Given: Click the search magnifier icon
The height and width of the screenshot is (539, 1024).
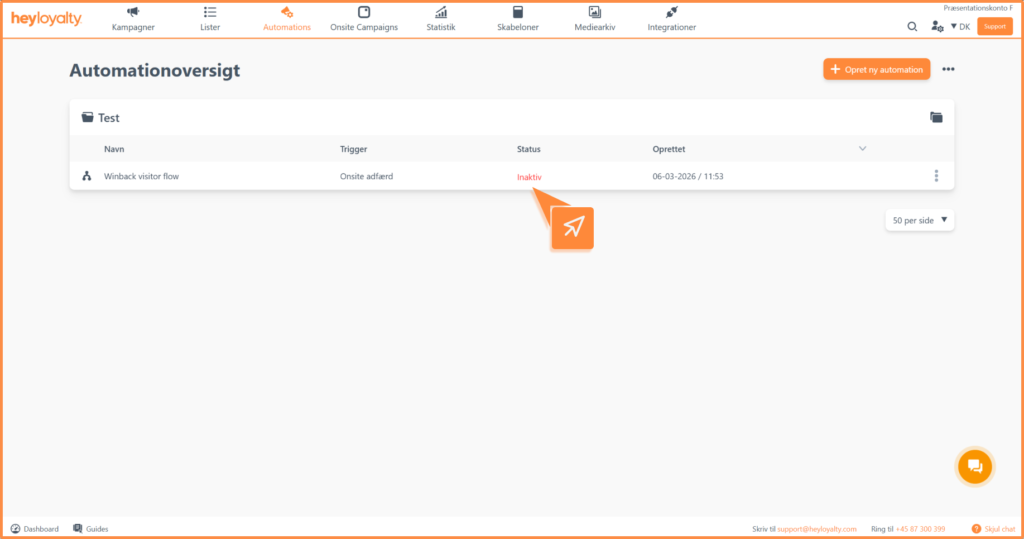Looking at the screenshot, I should coord(912,27).
